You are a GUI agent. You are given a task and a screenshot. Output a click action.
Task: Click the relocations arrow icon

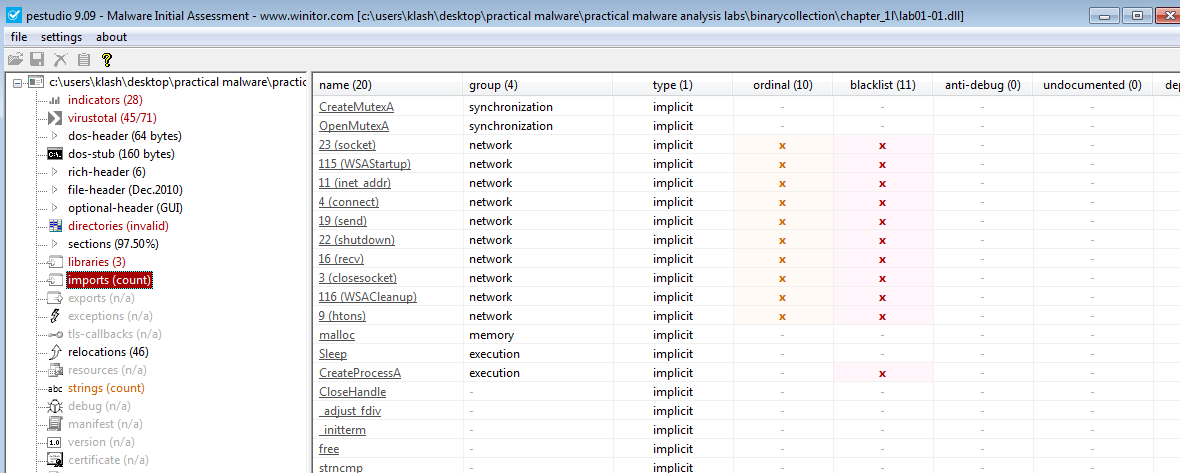point(54,352)
